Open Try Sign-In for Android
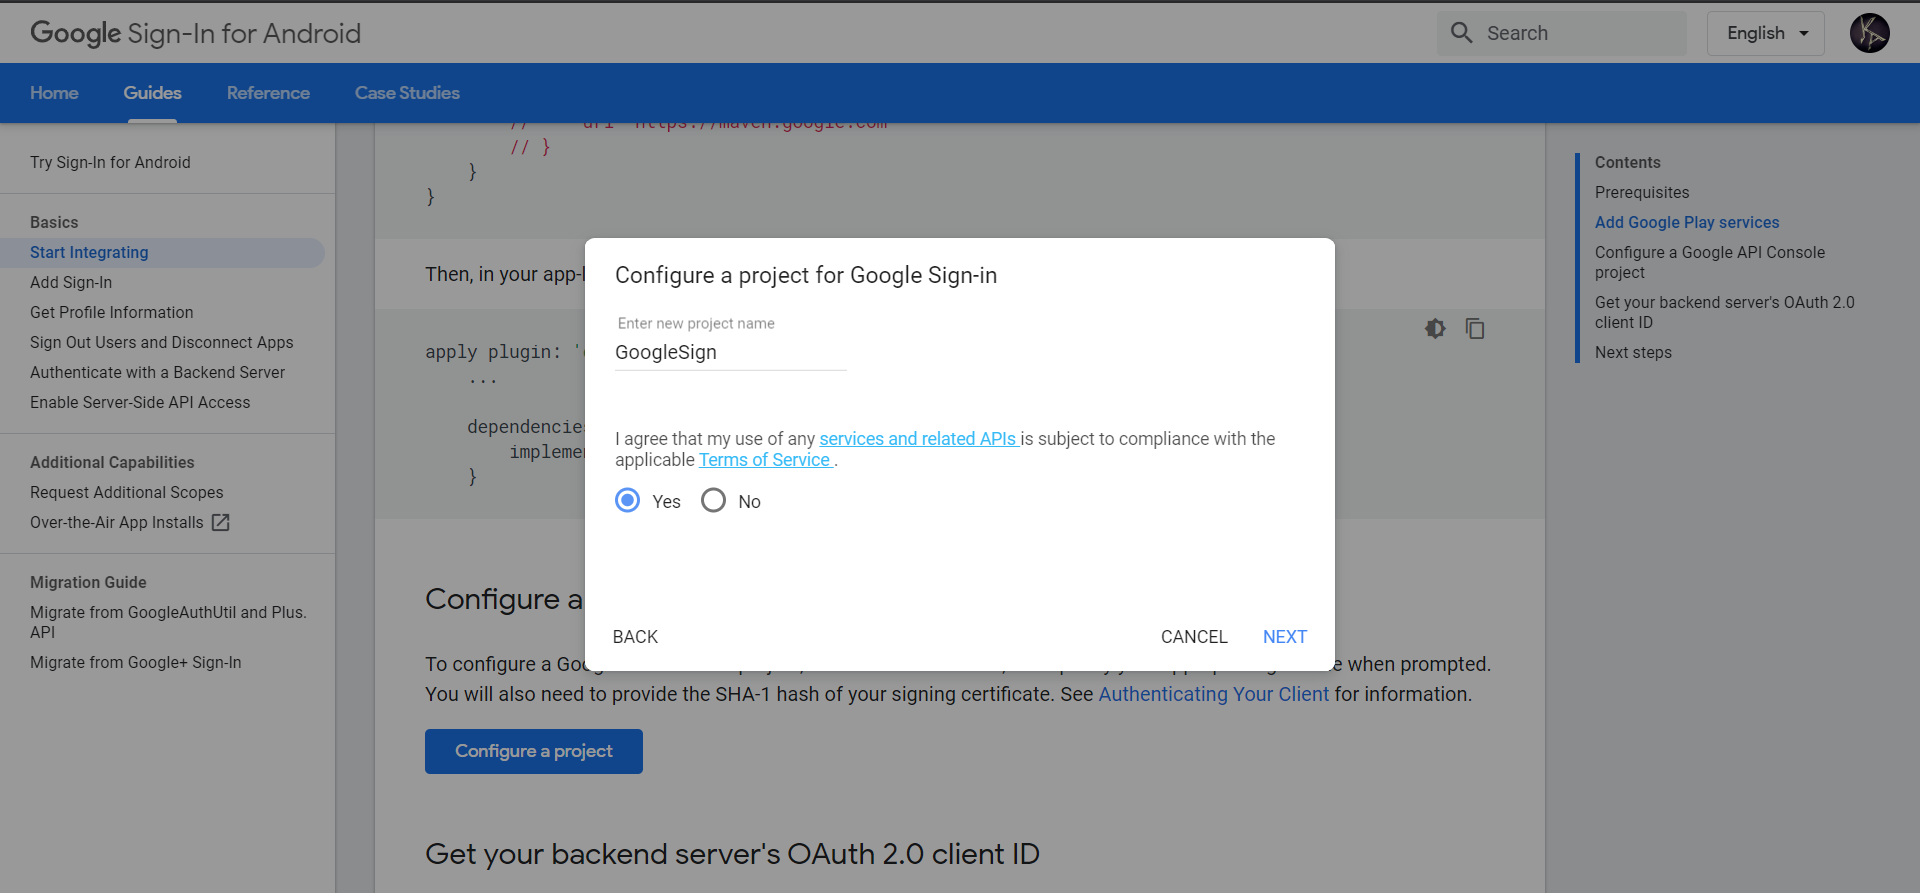Screen dimensions: 1920x893 (x=110, y=162)
